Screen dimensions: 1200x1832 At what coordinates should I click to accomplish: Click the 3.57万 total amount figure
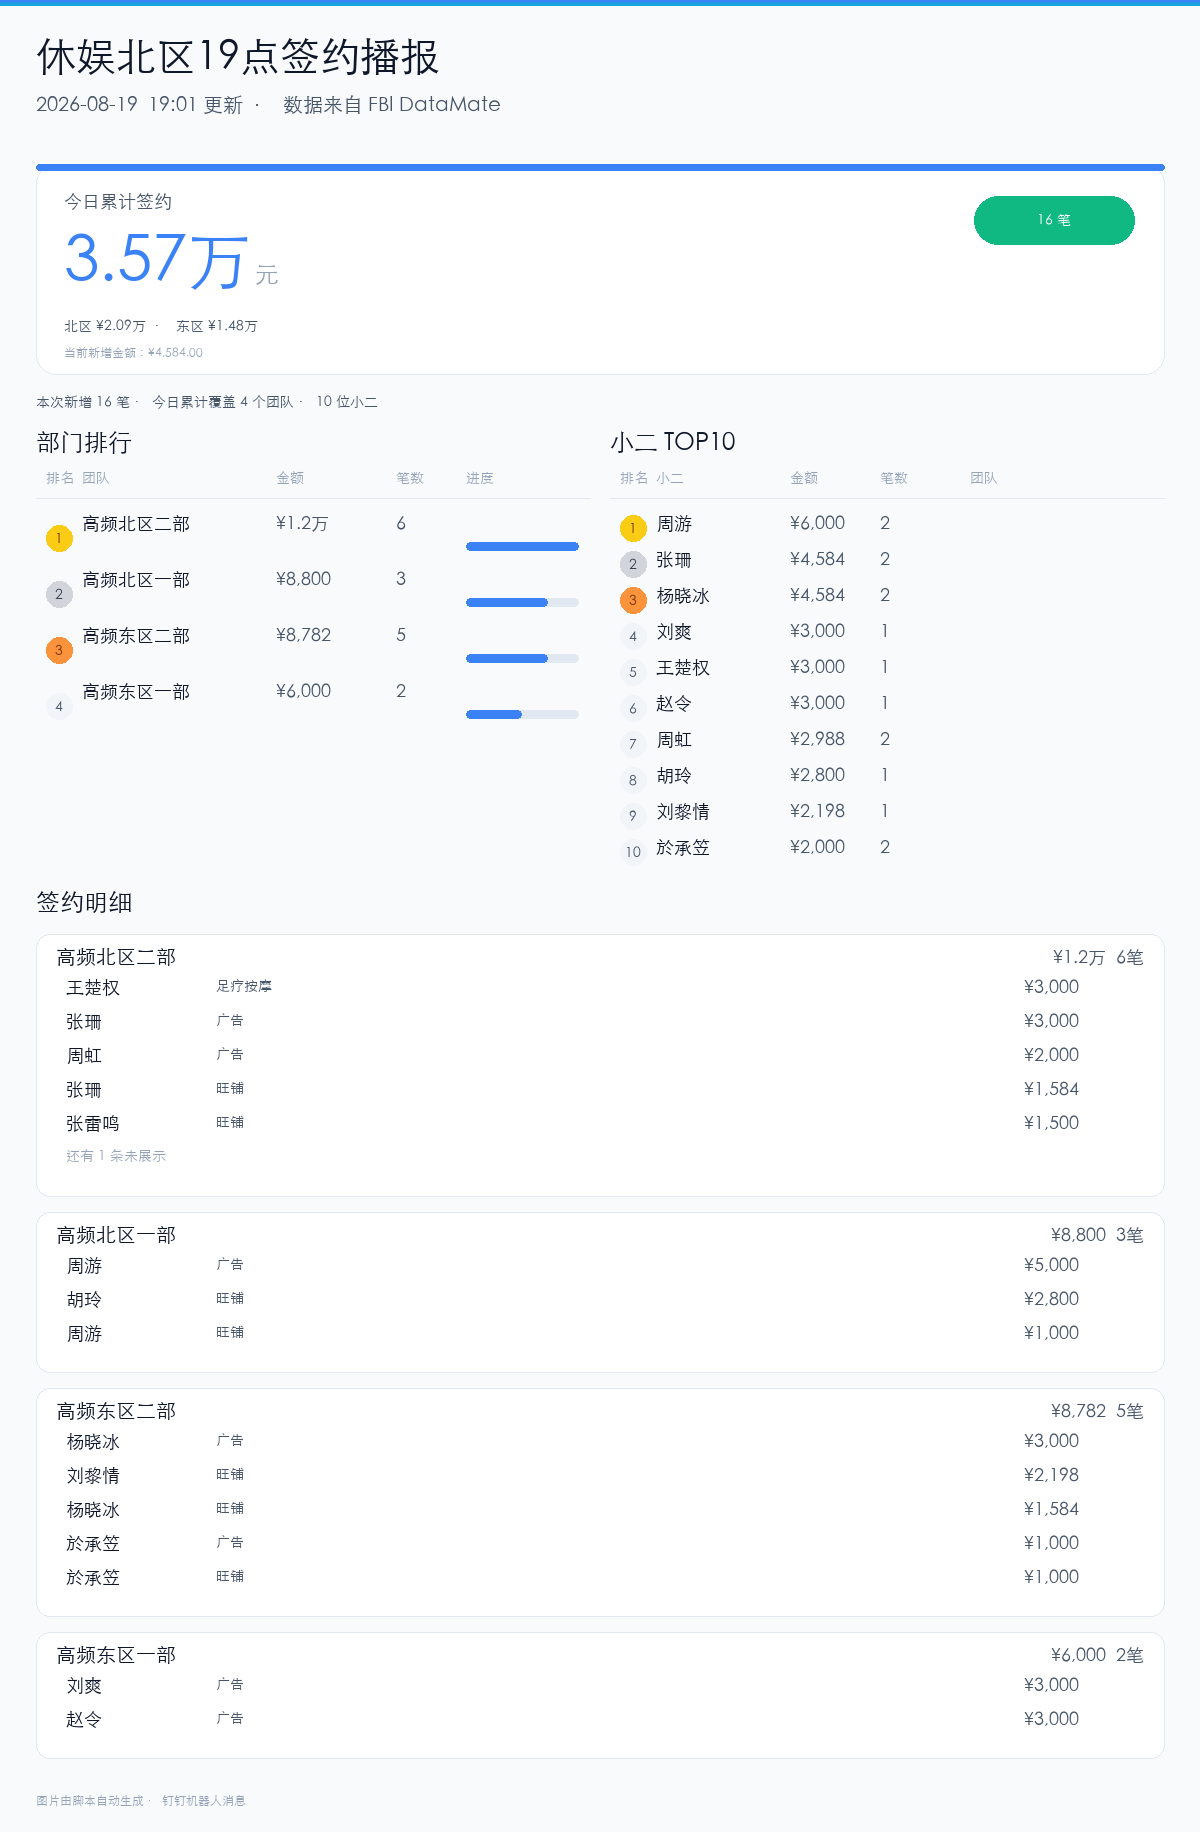[156, 259]
